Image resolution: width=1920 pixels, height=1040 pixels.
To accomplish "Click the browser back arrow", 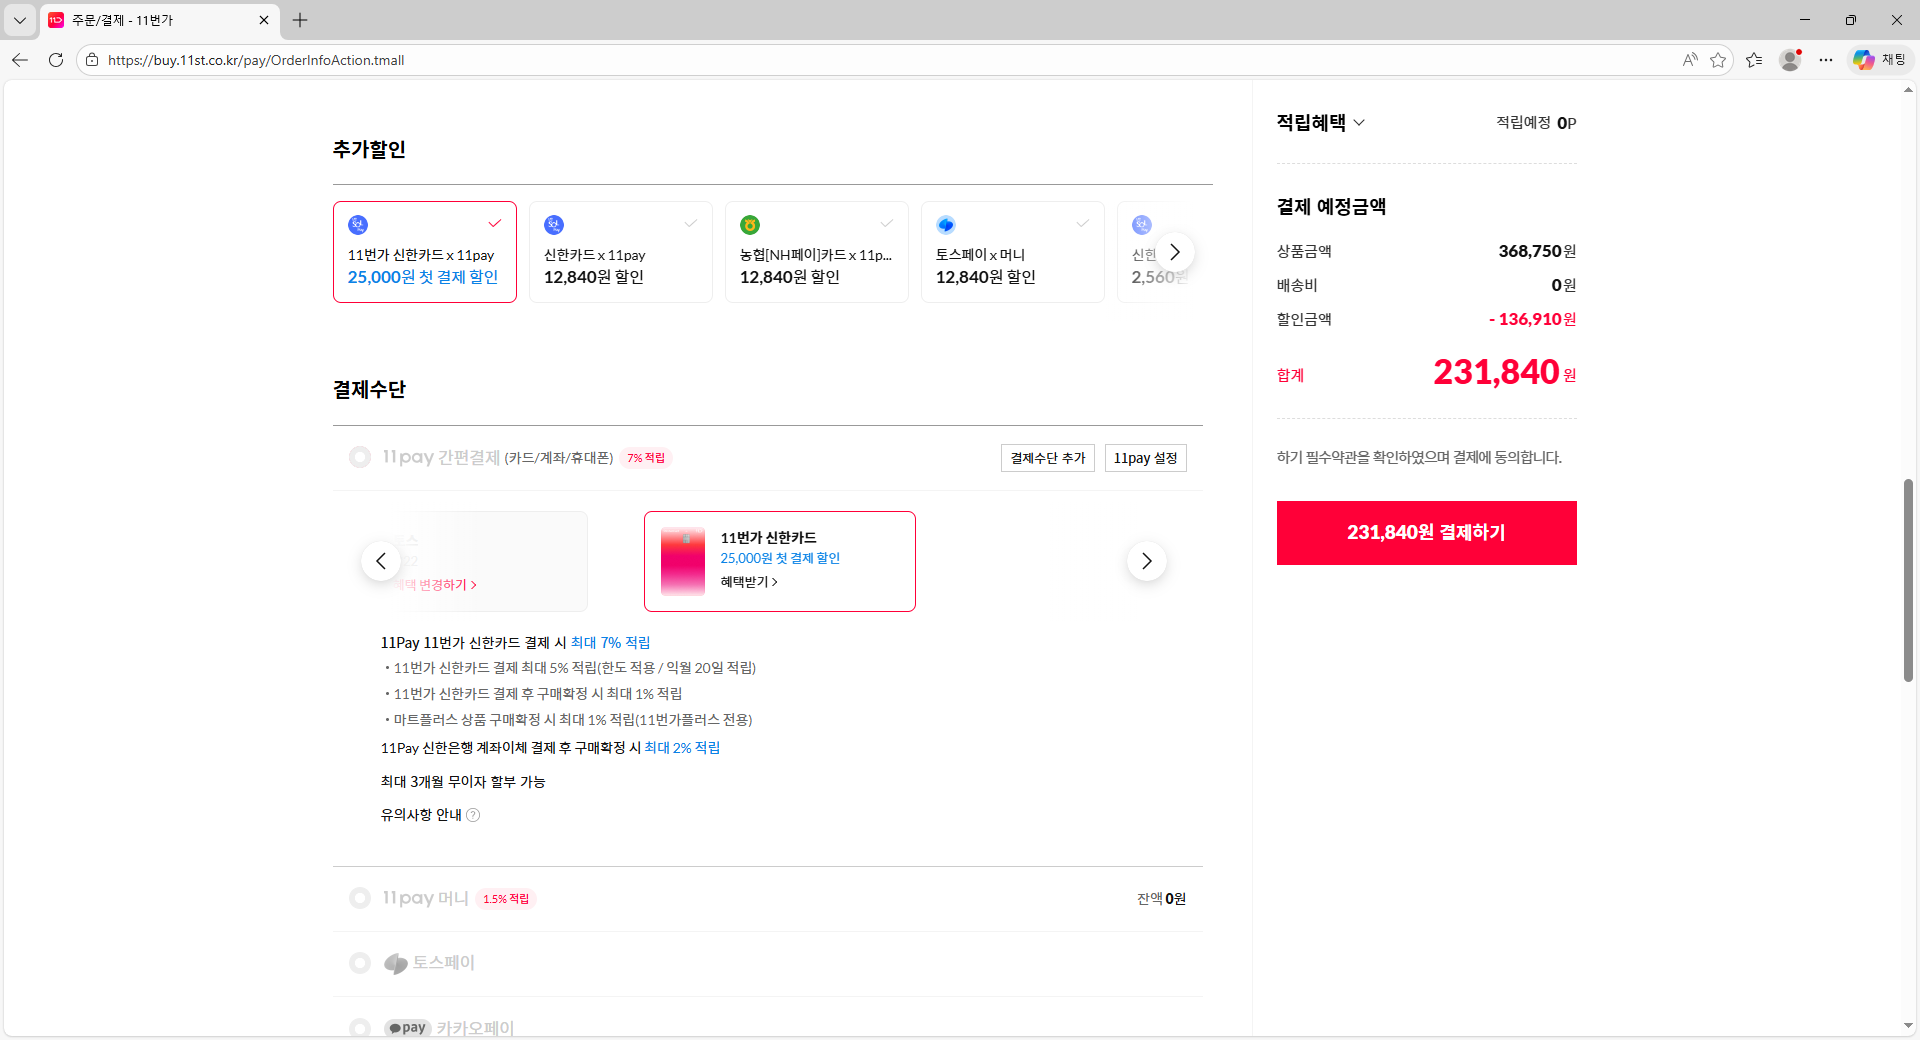I will click(20, 60).
